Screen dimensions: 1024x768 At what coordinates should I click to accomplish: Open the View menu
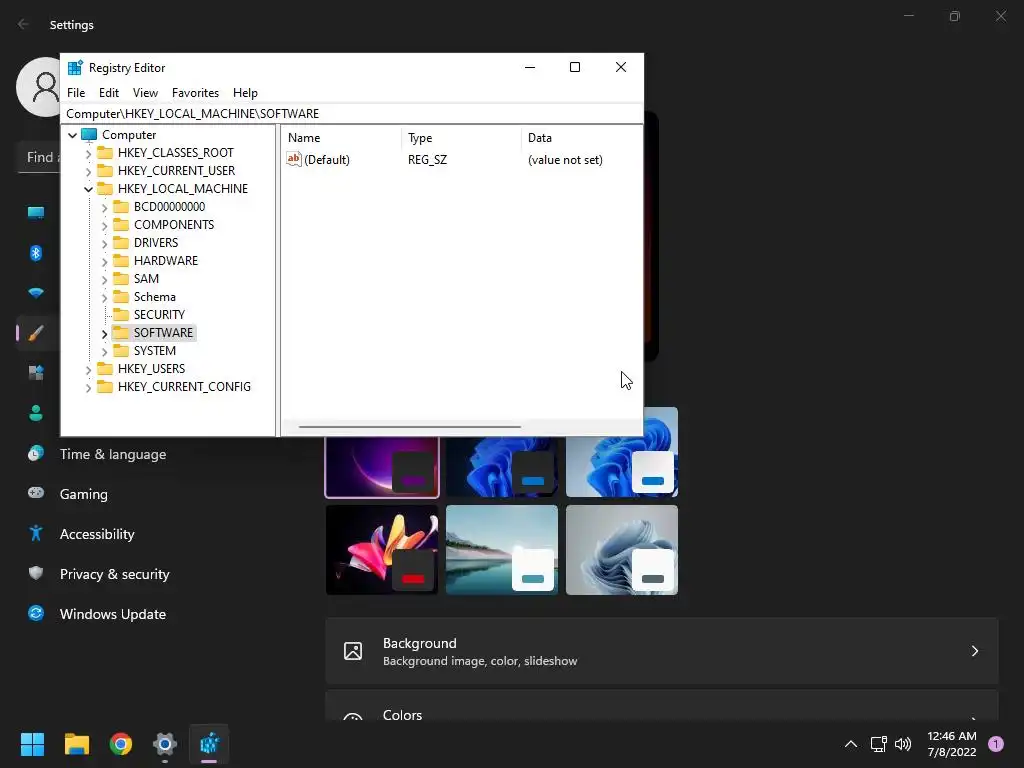145,93
